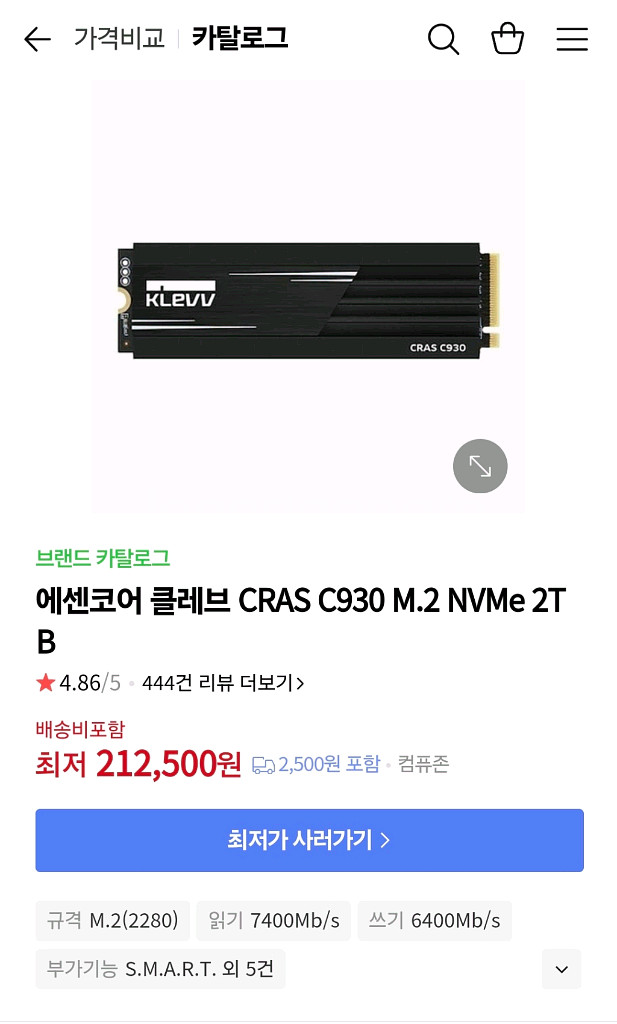The image size is (617, 1024).
Task: Tap the 최저 212,500원 price
Action: pos(138,763)
